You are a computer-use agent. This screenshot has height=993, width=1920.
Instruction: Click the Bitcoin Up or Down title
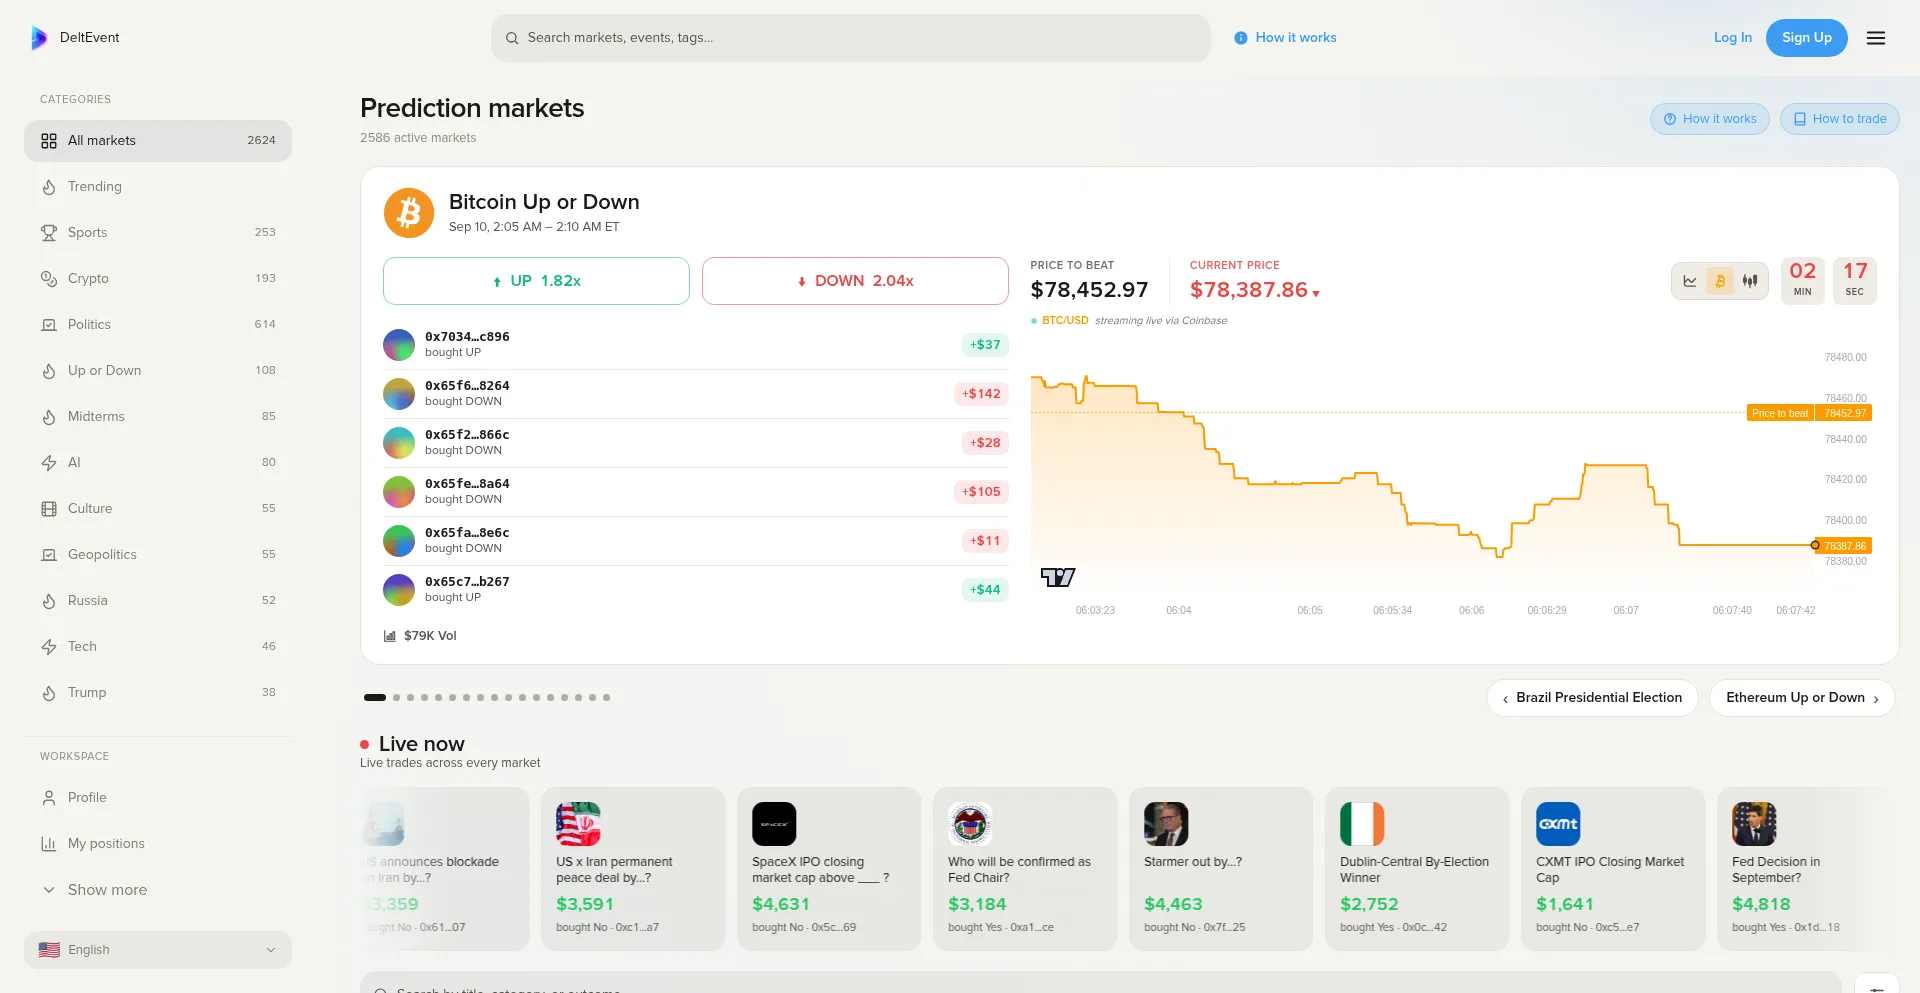544,202
